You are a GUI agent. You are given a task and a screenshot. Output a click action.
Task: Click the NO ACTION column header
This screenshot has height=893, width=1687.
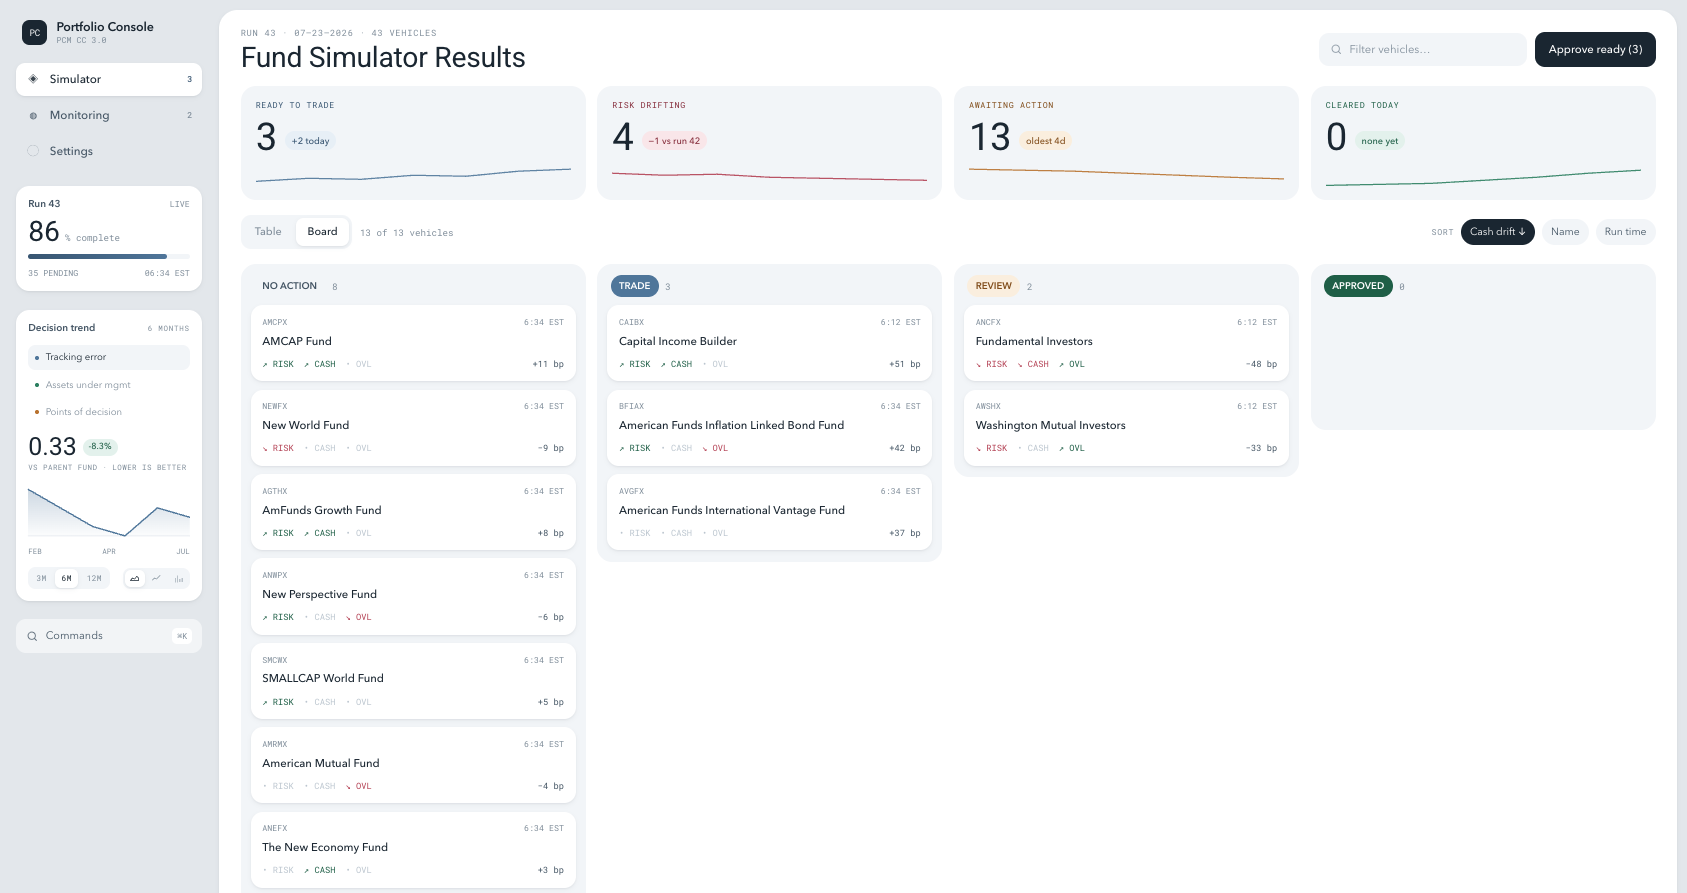(x=289, y=286)
